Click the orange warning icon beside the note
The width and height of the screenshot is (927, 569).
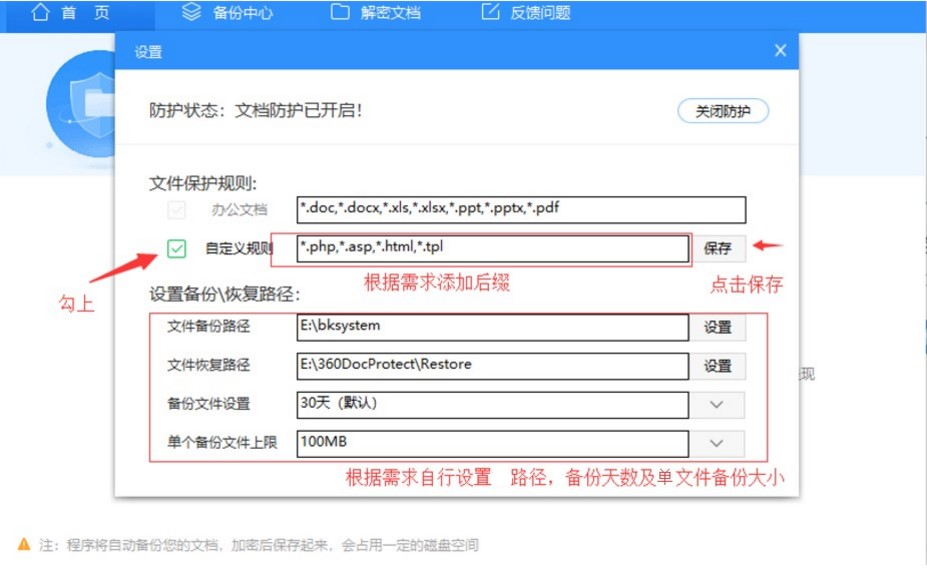coord(23,545)
